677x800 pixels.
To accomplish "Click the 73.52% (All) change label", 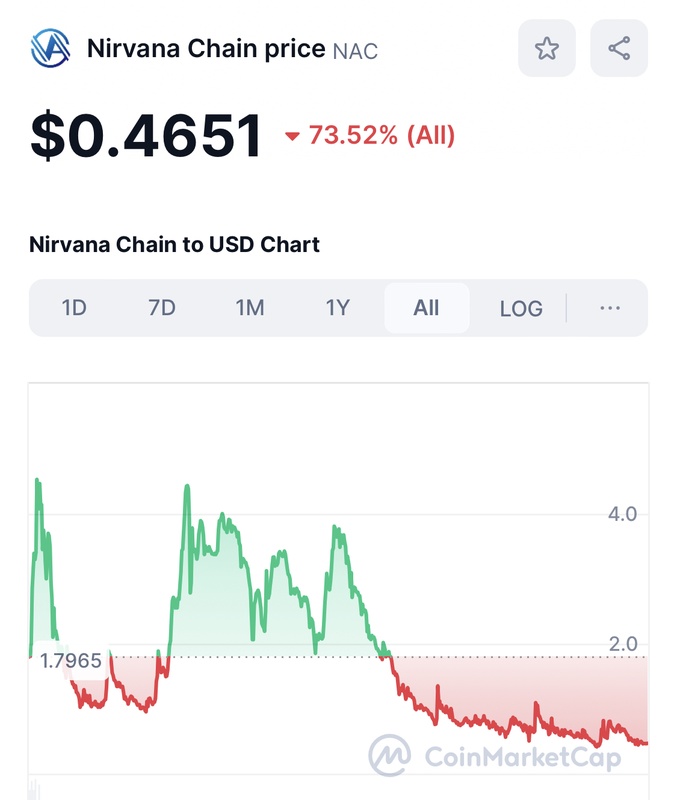I will click(381, 136).
